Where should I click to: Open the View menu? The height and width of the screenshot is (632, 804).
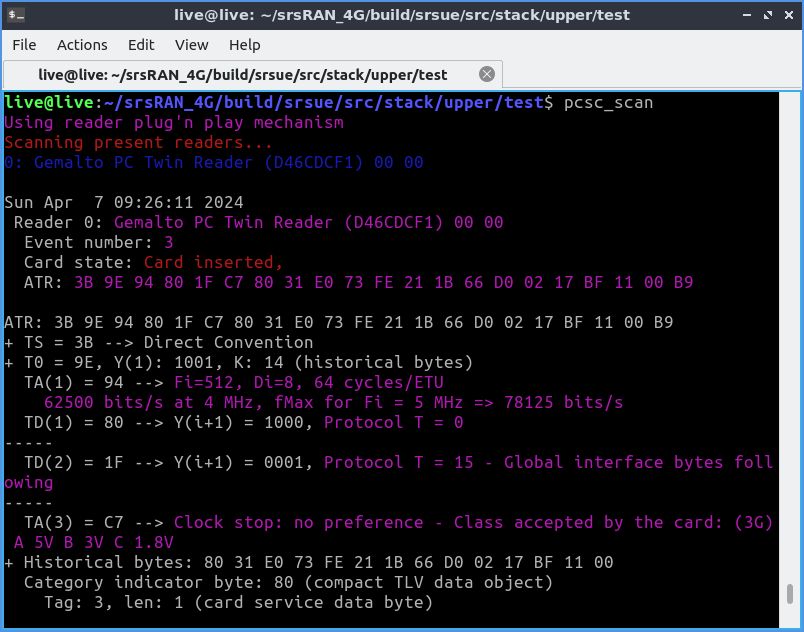191,45
